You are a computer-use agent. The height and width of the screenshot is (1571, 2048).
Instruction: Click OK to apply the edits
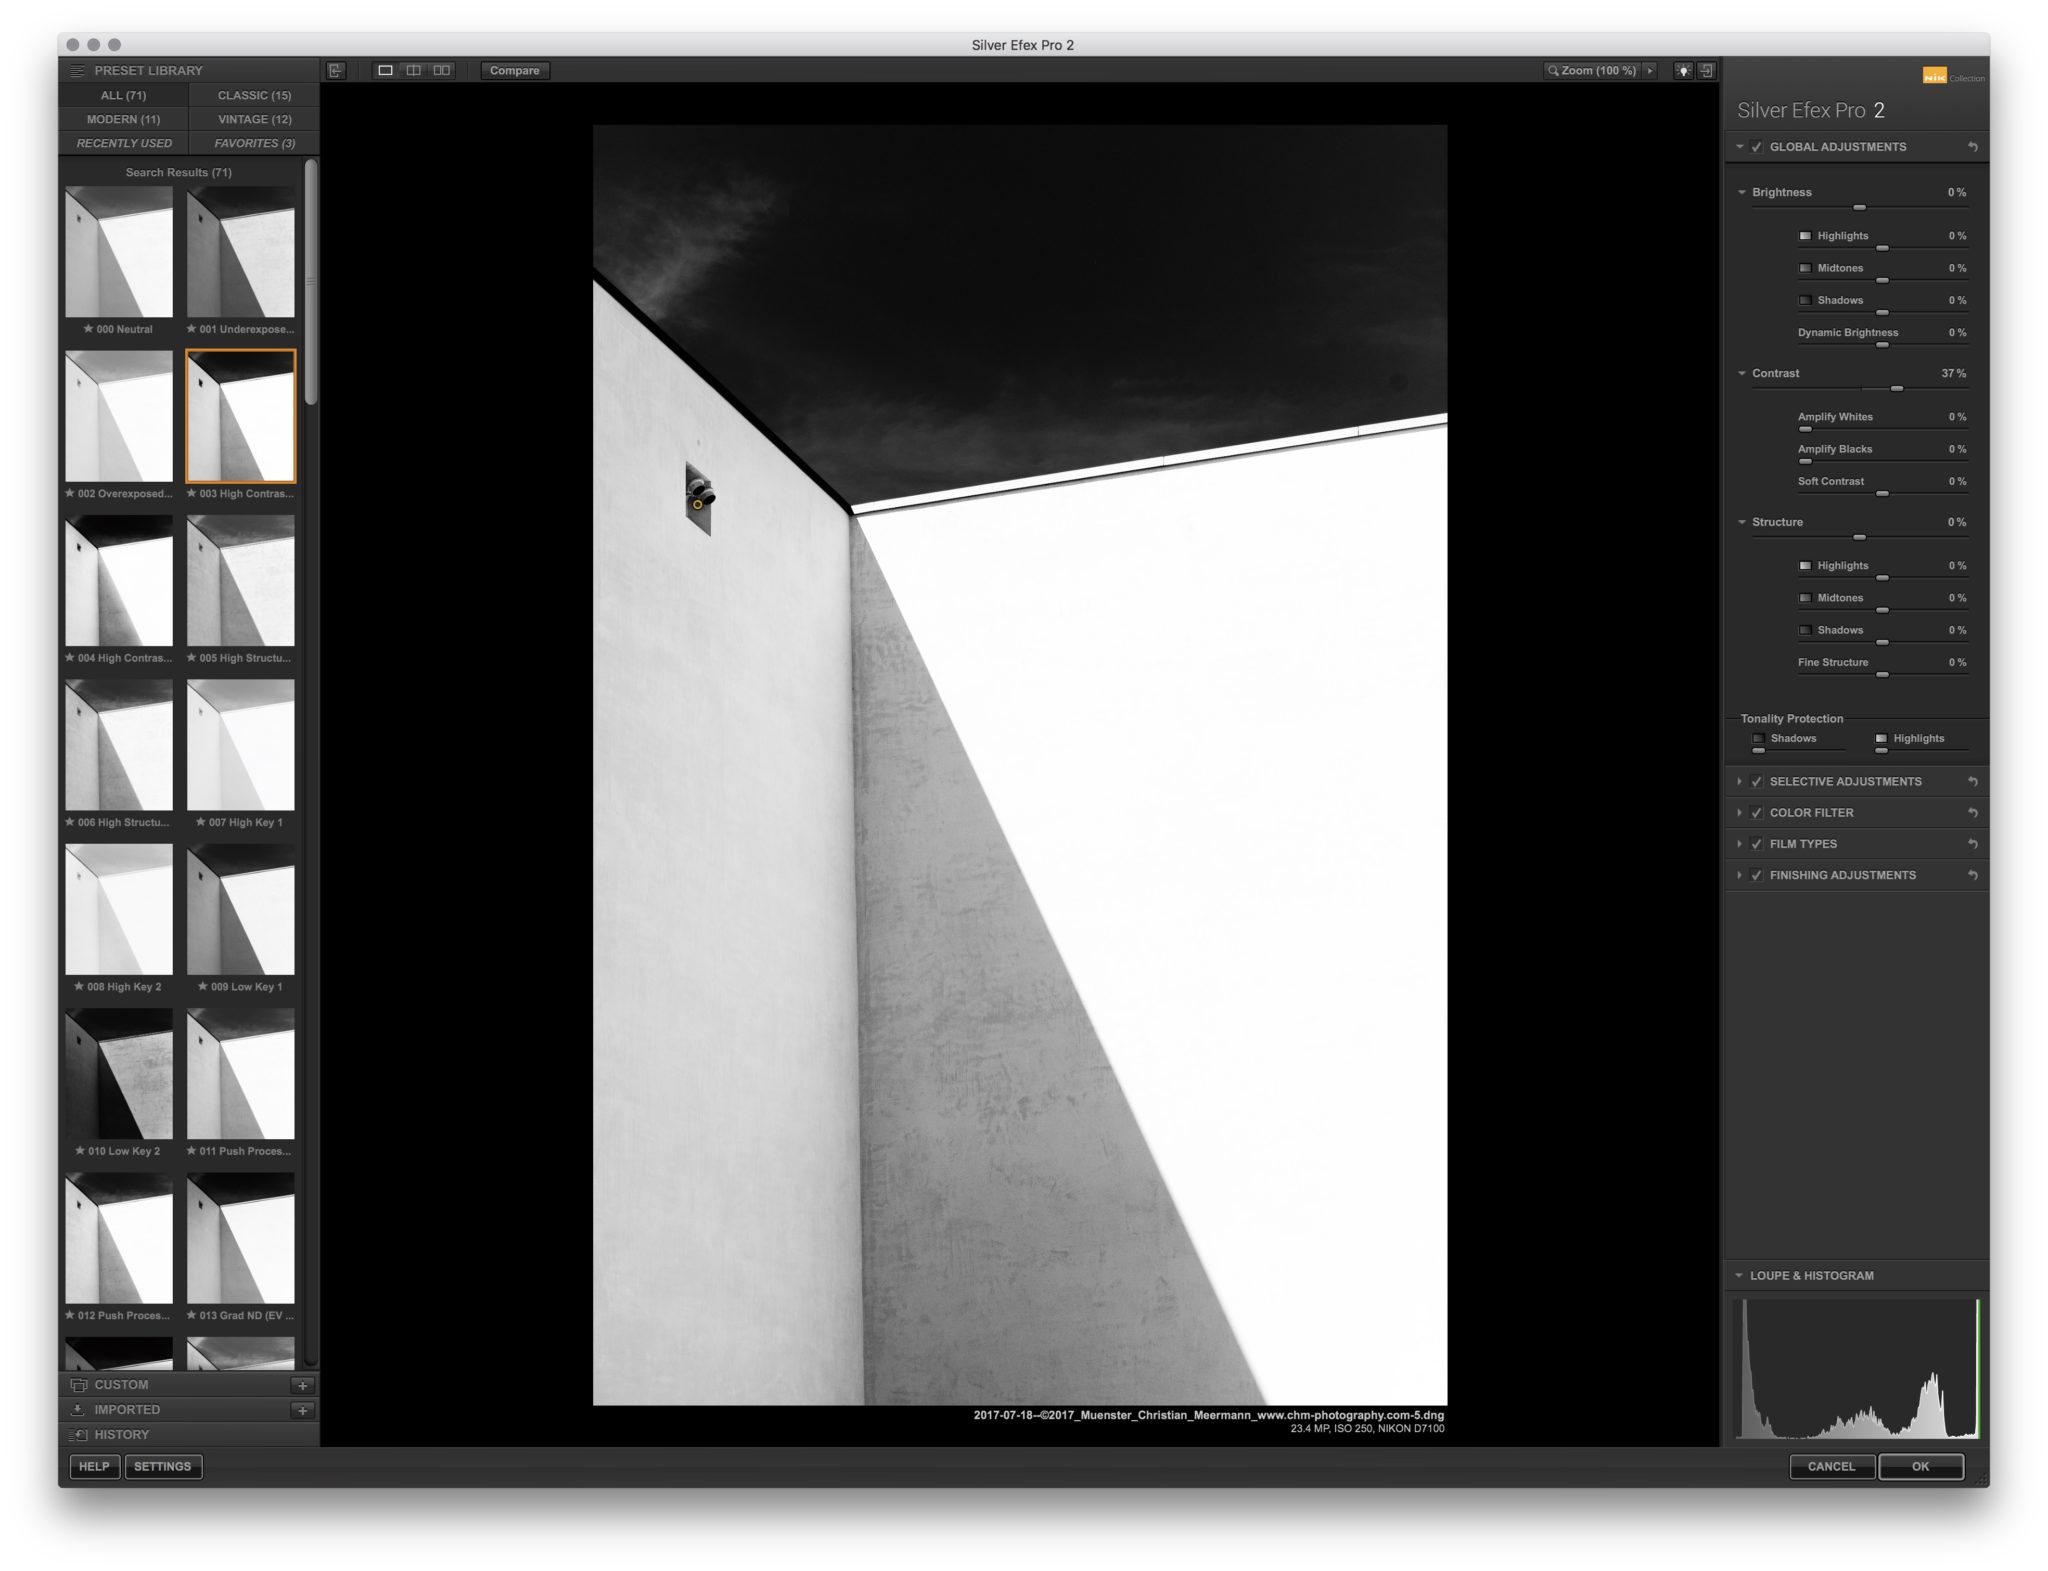point(1921,1467)
